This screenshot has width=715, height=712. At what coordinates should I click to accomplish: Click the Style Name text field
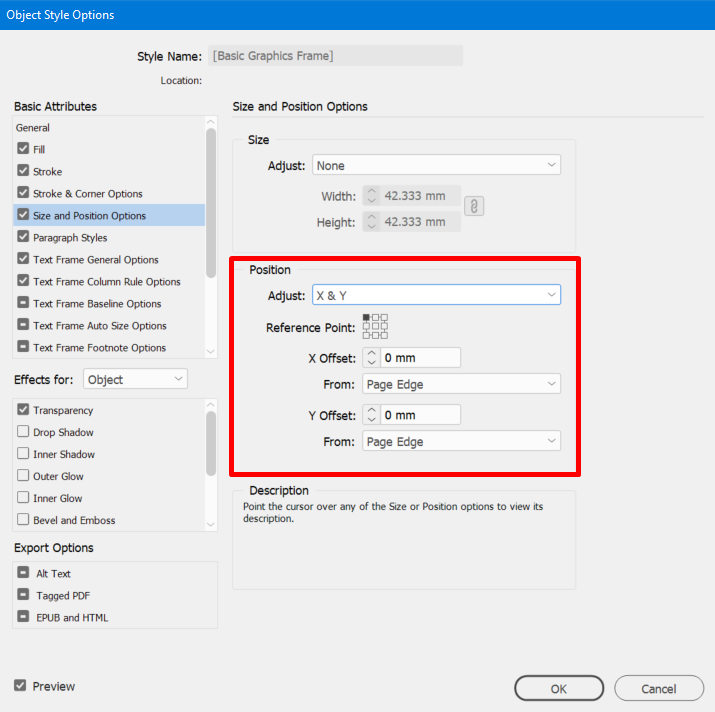pos(336,56)
